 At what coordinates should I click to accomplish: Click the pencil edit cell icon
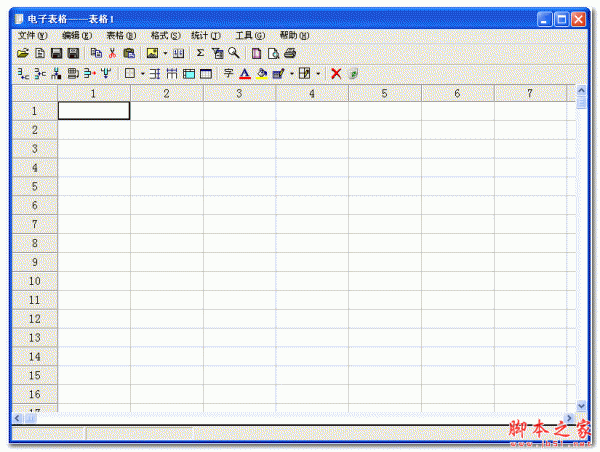(279, 73)
